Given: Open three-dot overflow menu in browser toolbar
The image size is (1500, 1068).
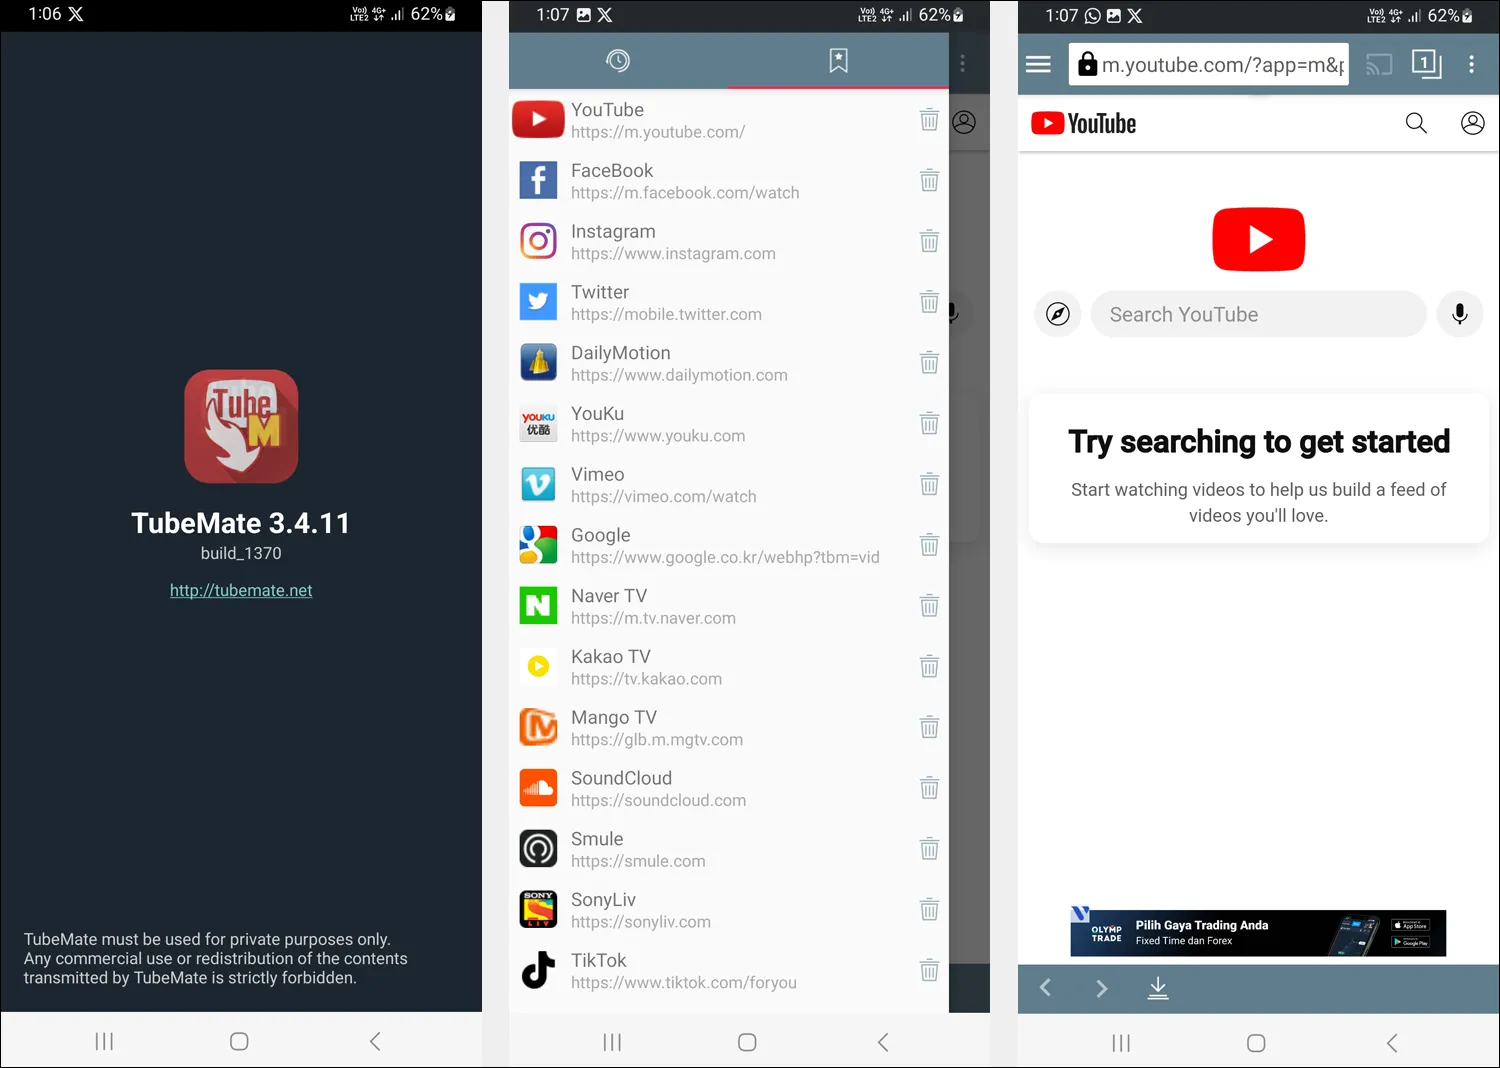Looking at the screenshot, I should pos(1471,65).
